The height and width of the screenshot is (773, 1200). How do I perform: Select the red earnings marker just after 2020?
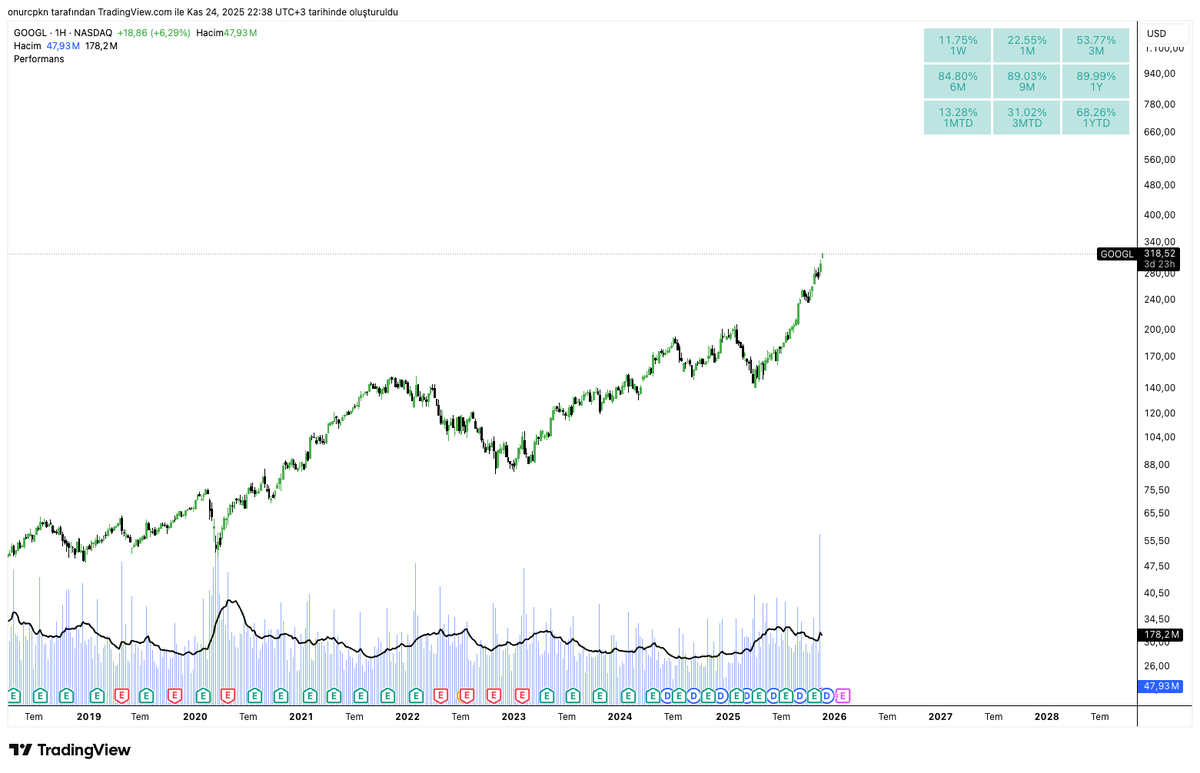pyautogui.click(x=227, y=695)
